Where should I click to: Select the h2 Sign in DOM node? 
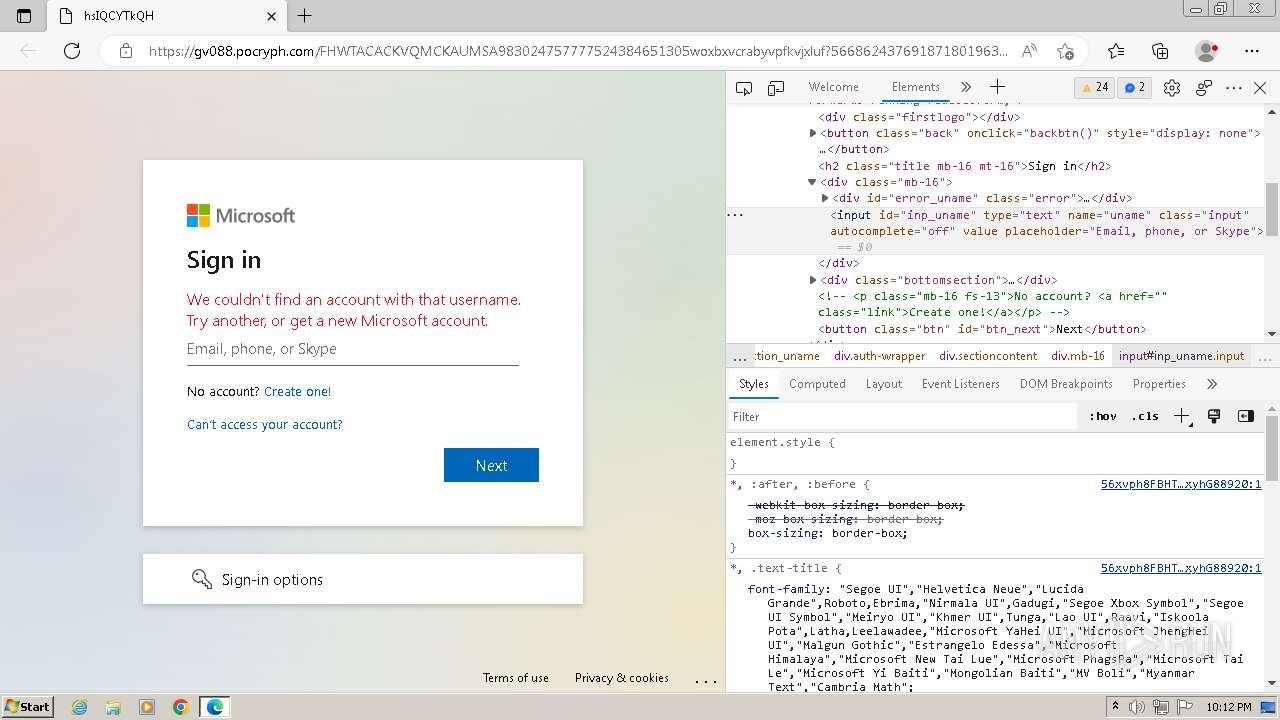[965, 166]
